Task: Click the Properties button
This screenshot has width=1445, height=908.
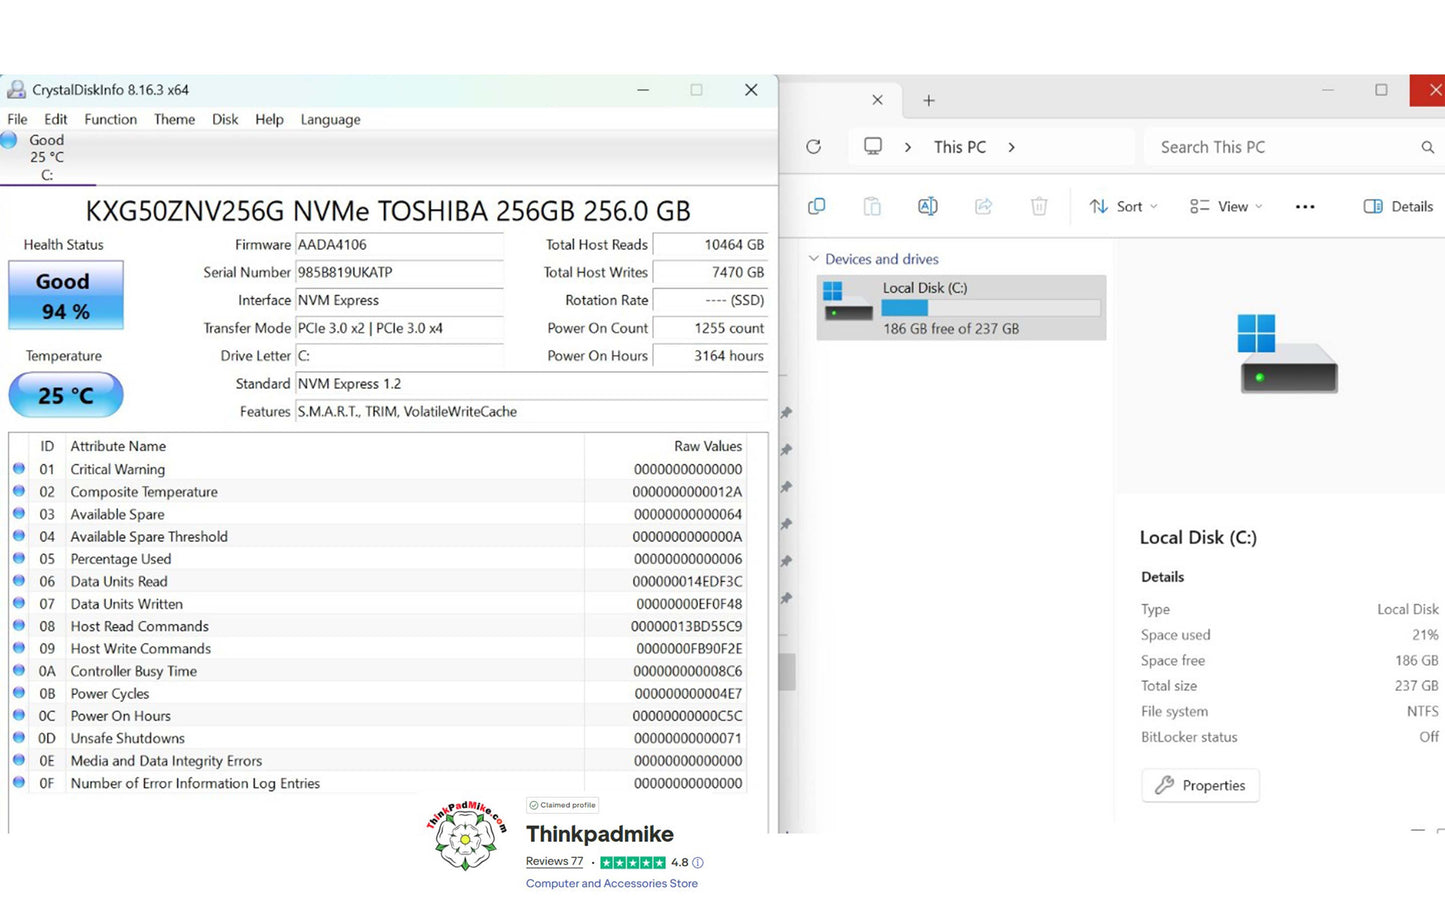Action: point(1200,785)
